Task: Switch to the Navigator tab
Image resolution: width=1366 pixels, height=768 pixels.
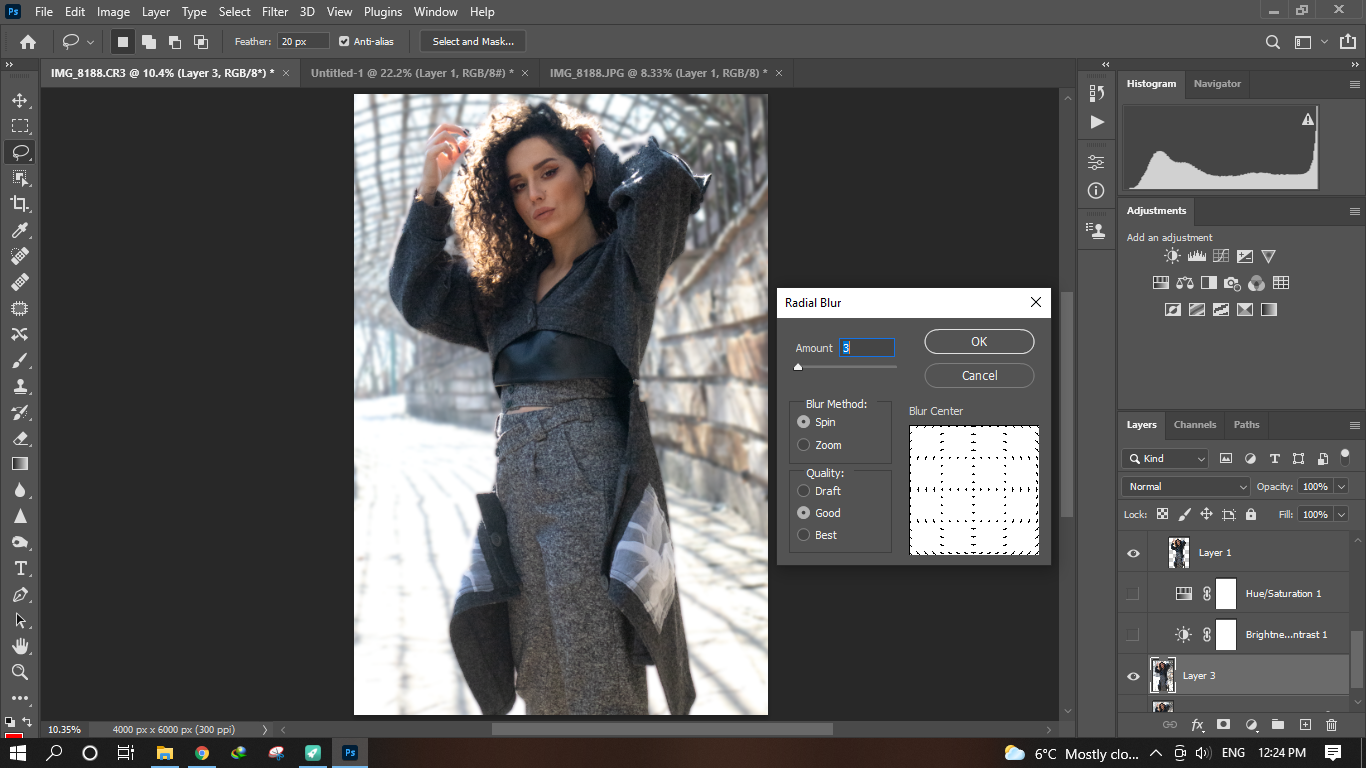Action: pos(1217,84)
